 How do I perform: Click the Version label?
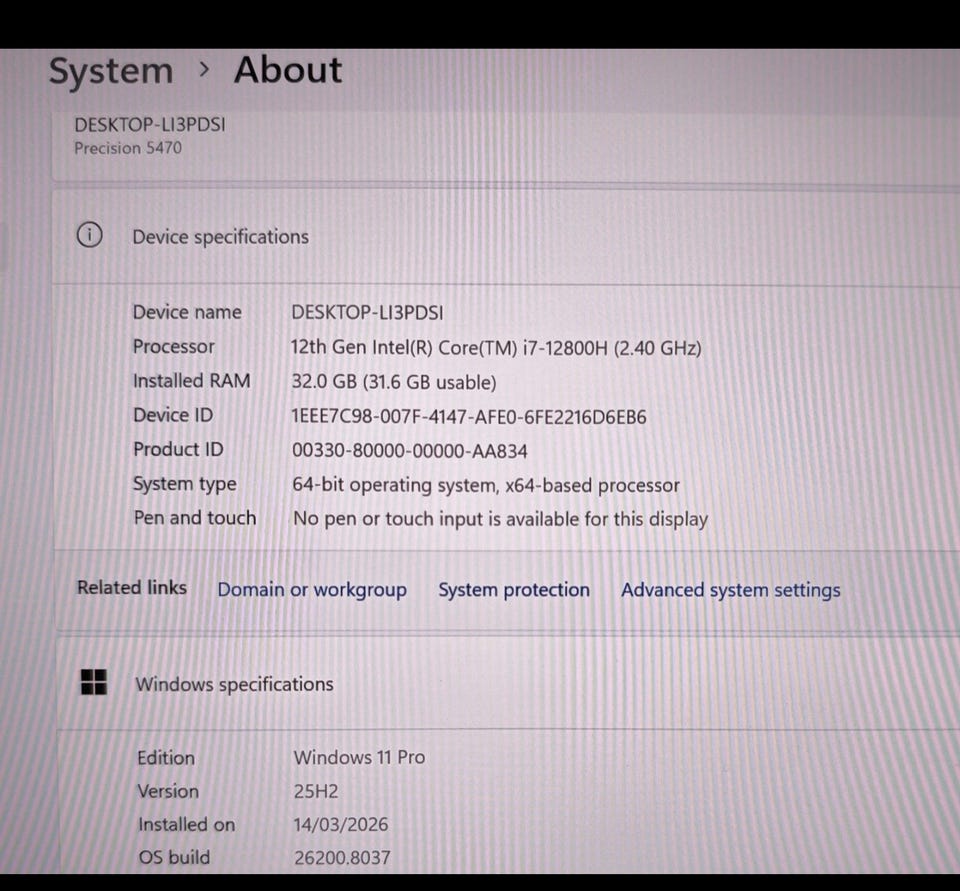click(168, 792)
